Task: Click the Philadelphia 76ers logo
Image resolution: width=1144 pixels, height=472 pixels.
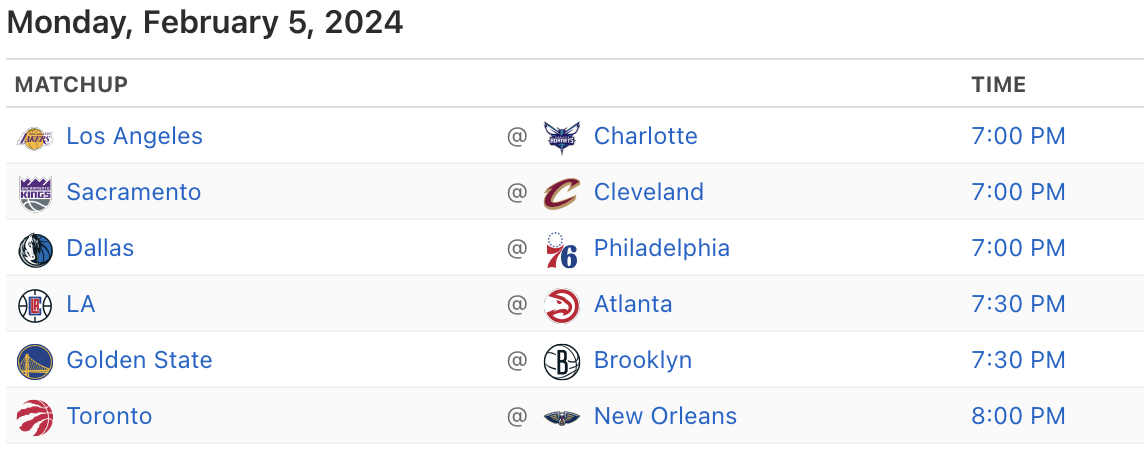Action: [x=561, y=249]
